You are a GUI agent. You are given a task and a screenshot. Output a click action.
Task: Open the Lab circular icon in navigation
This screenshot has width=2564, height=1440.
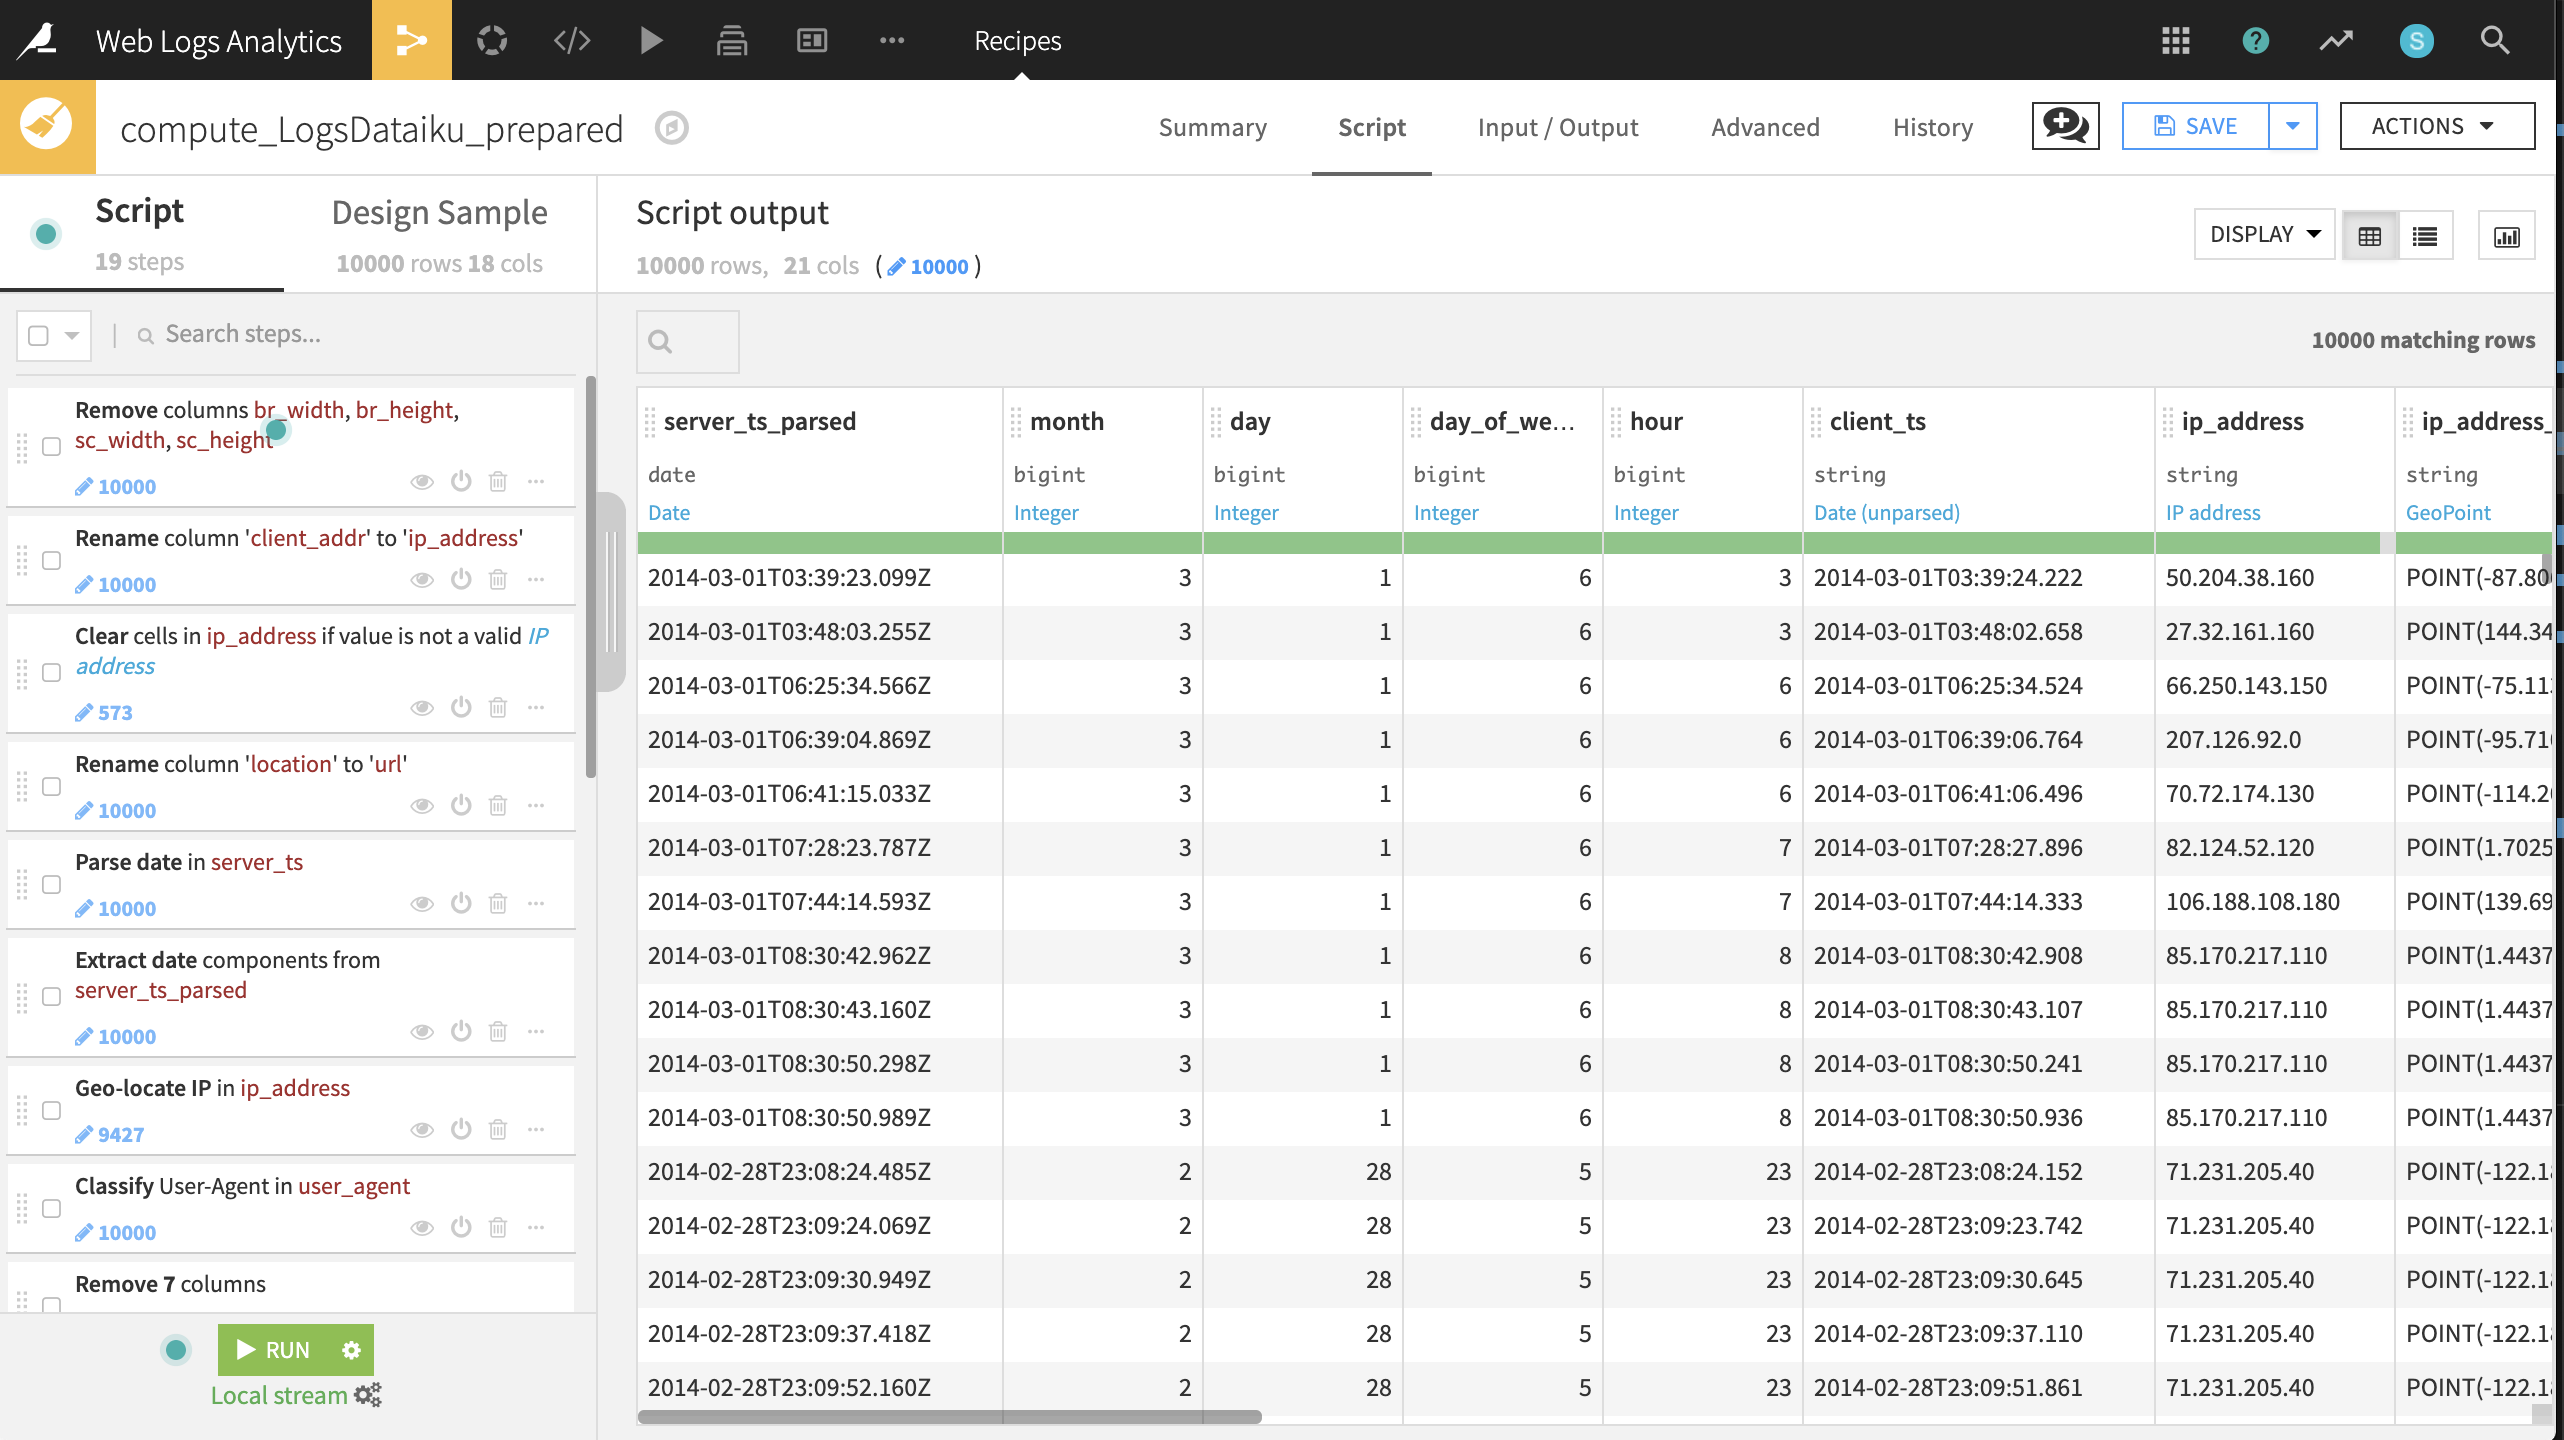click(492, 40)
